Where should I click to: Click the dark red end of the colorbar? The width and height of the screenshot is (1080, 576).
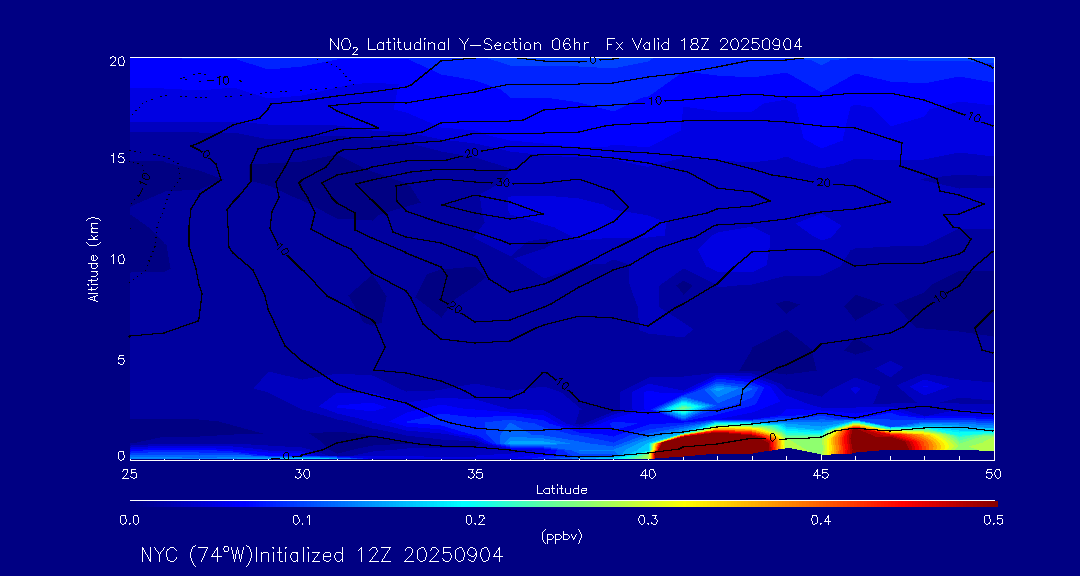pyautogui.click(x=982, y=504)
